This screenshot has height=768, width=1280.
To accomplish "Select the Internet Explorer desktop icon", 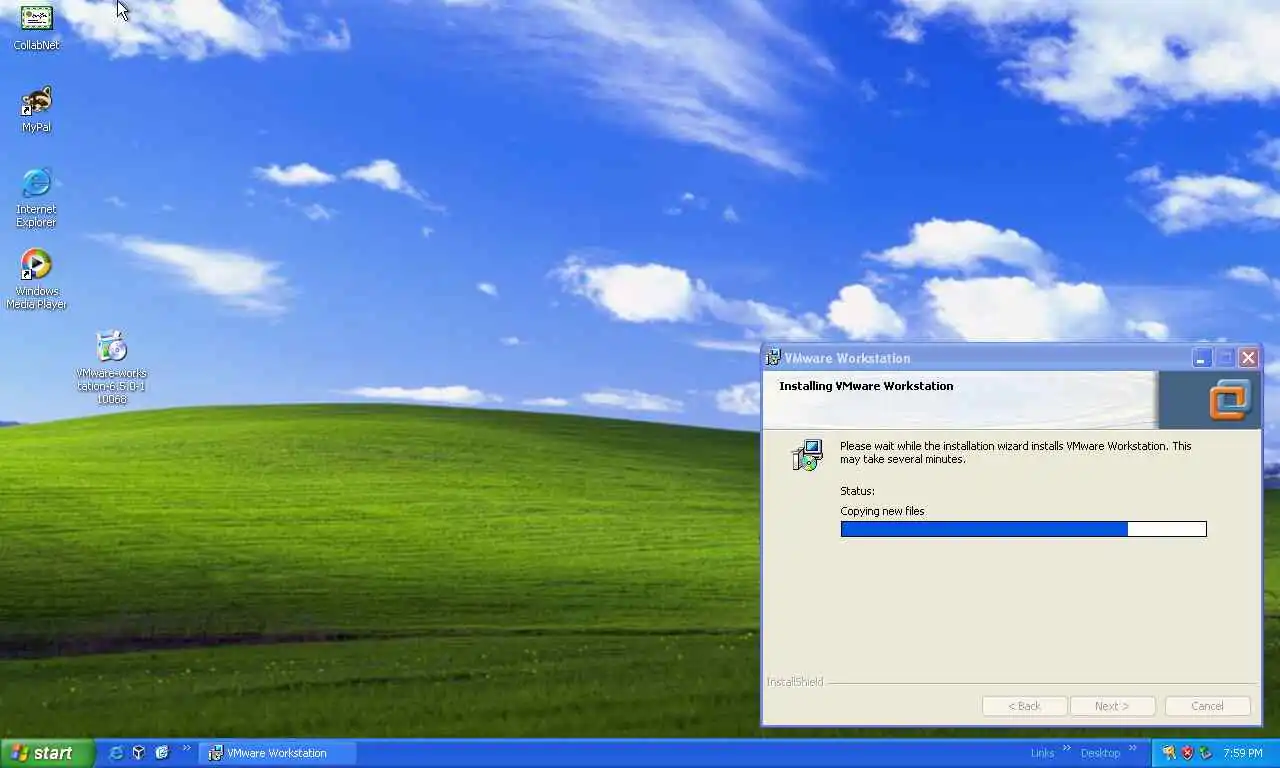I will 36,197.
